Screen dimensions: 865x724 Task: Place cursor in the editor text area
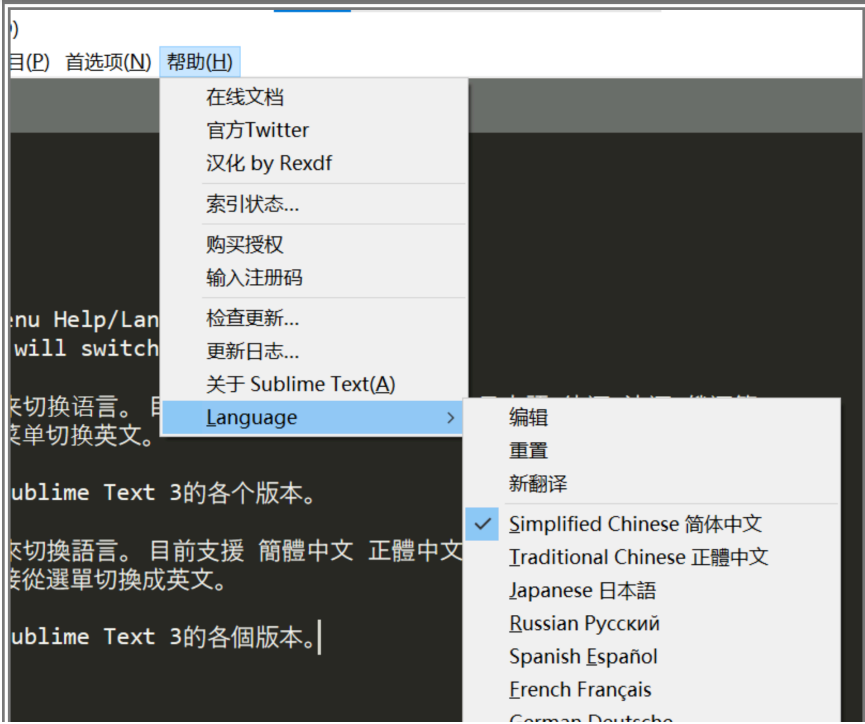click(x=200, y=640)
